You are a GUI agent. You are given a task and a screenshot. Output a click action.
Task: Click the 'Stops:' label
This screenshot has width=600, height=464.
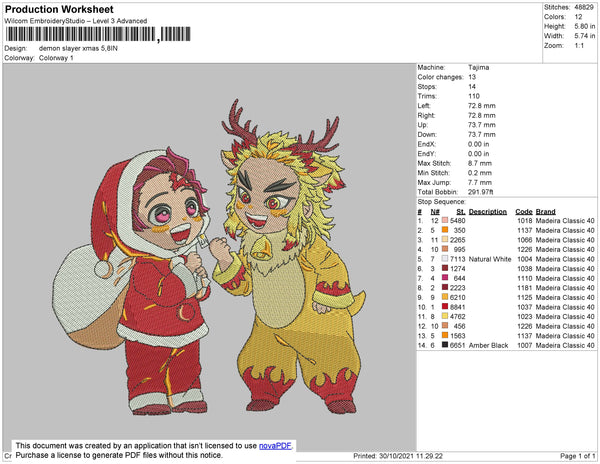[427, 86]
